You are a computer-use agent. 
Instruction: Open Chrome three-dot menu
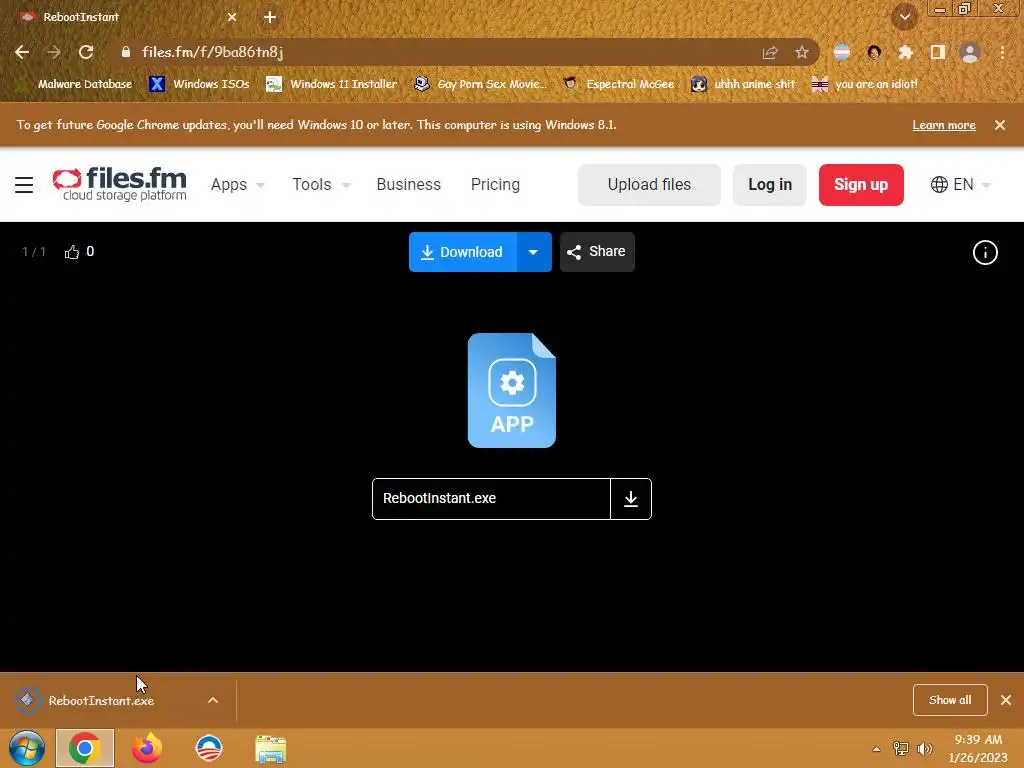click(x=1002, y=52)
